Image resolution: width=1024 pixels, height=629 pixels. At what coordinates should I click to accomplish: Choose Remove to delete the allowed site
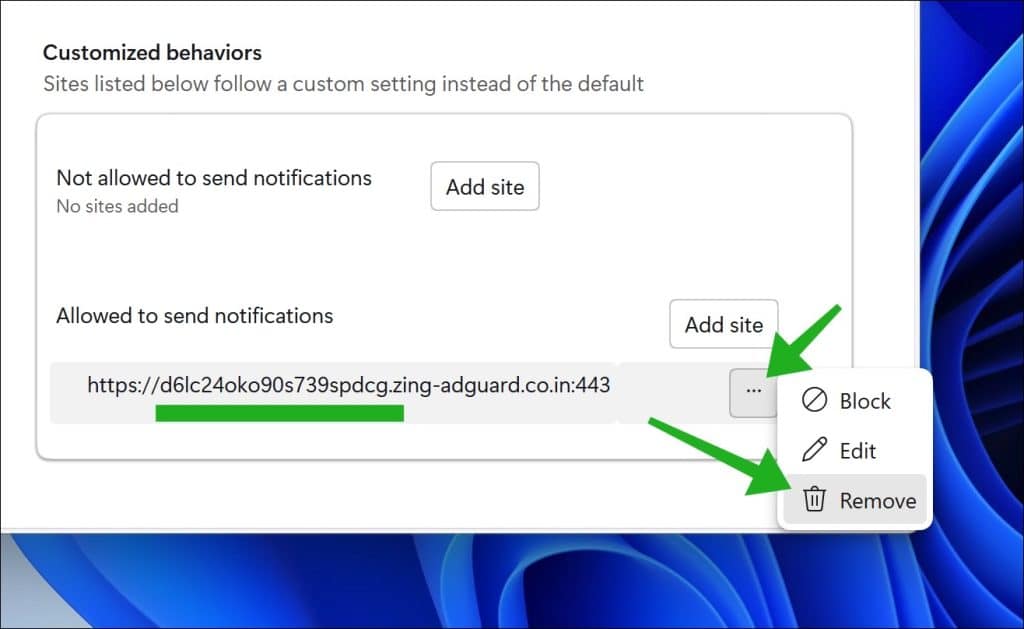click(876, 499)
